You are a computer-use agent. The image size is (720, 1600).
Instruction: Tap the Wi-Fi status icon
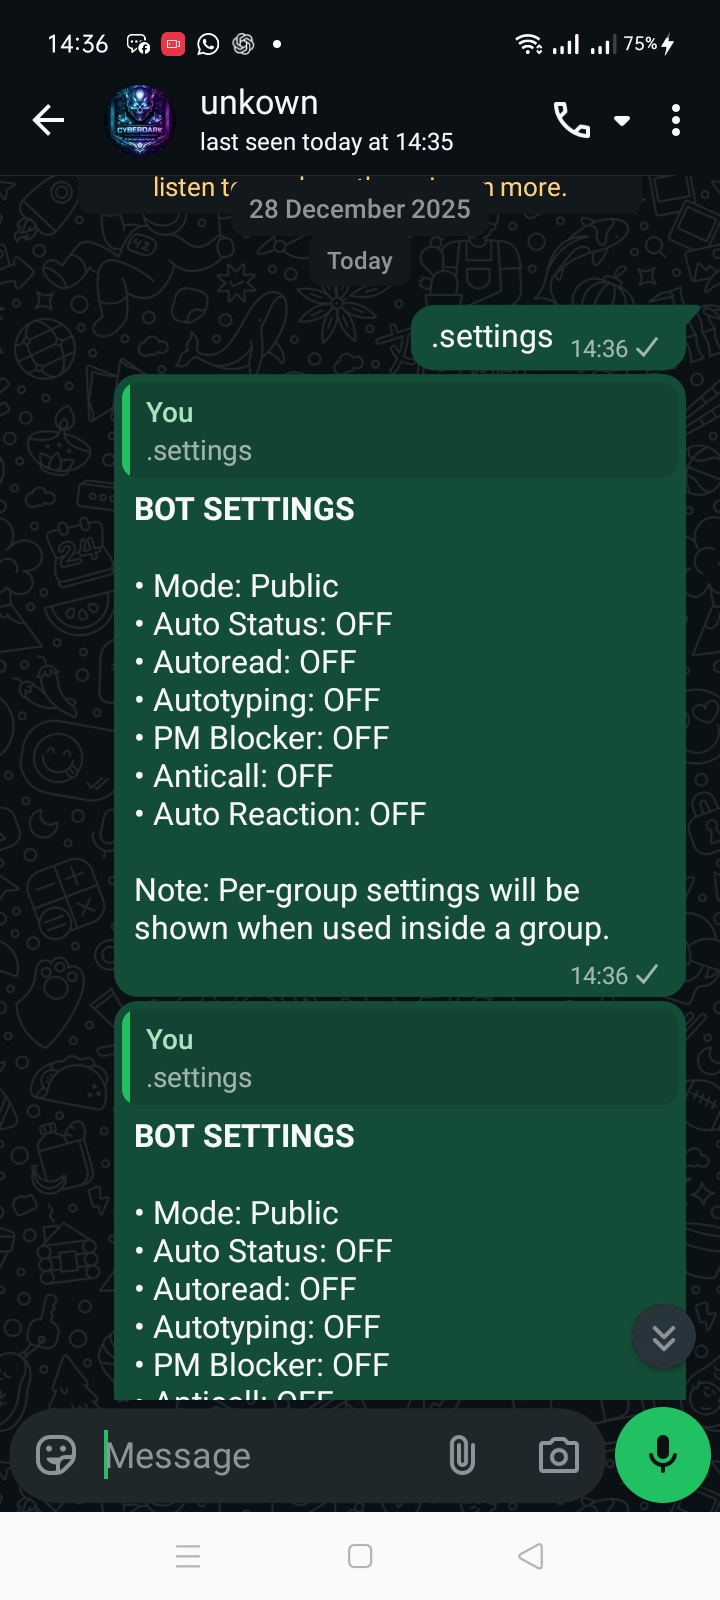(530, 43)
